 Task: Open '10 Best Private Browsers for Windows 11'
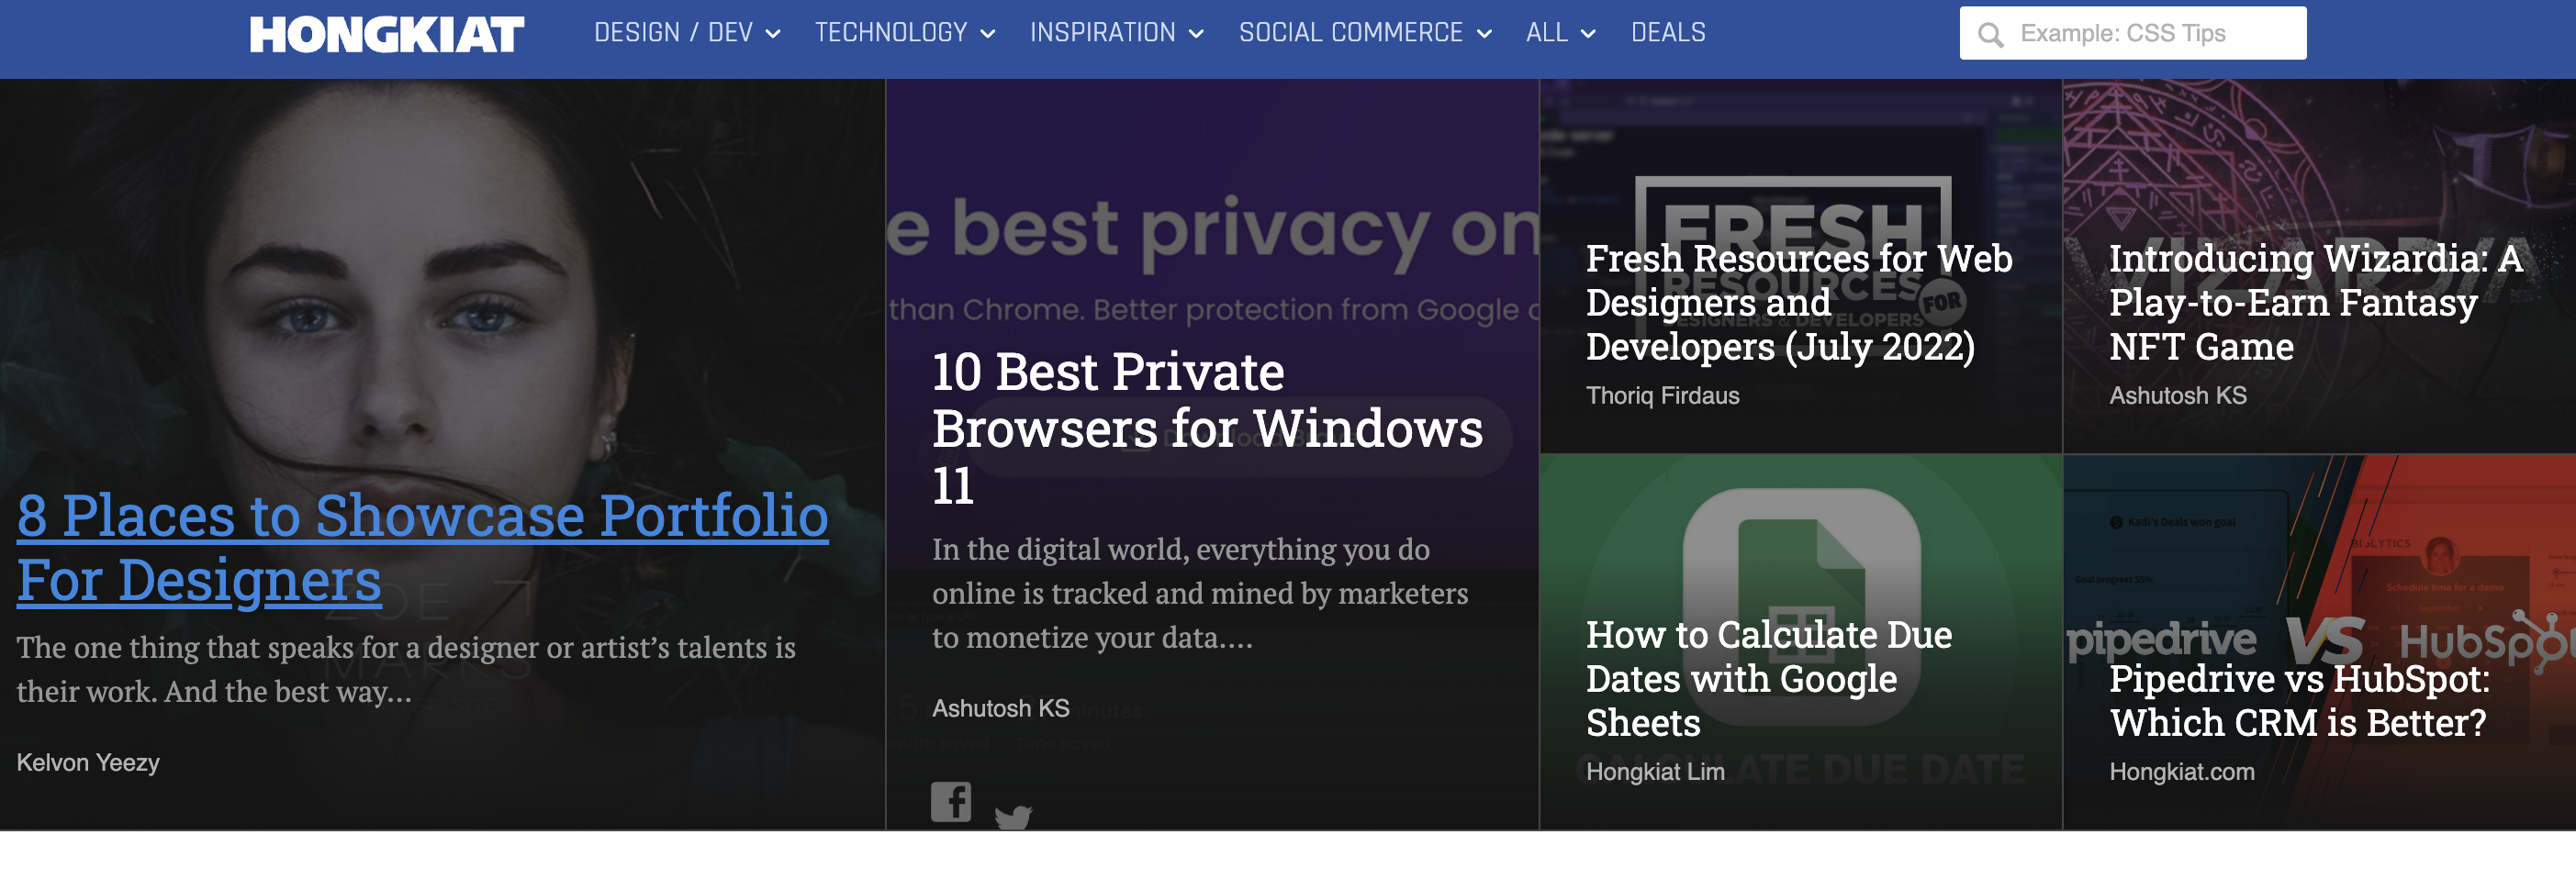1207,428
